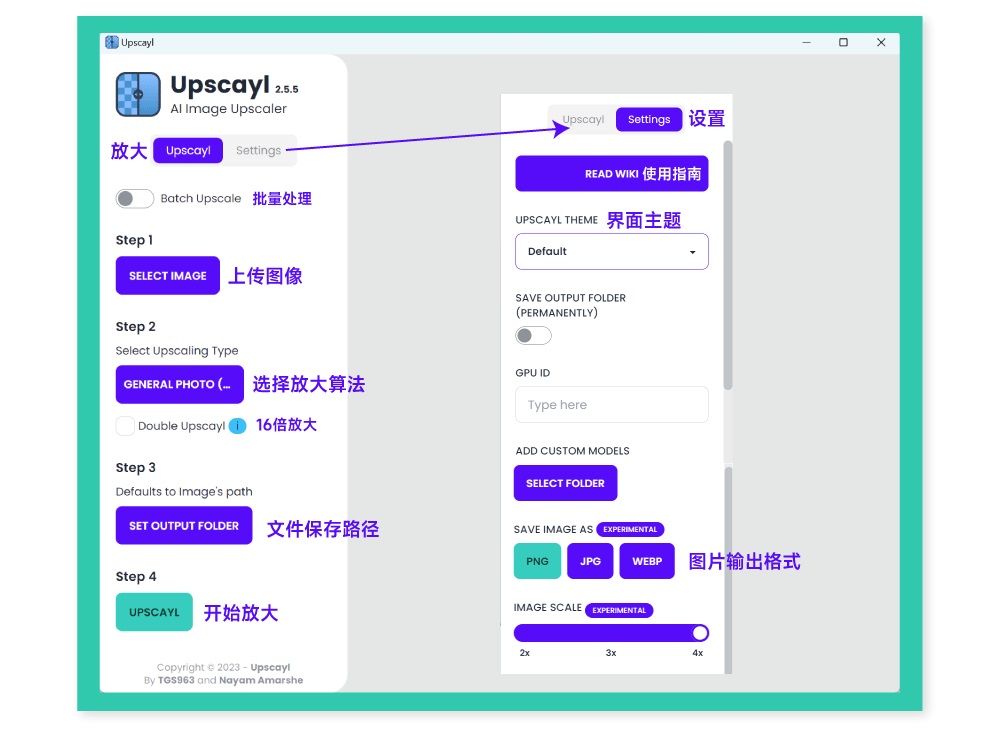1000x733 pixels.
Task: Click the settings panel lower scrollbar thumb
Action: tap(728, 570)
